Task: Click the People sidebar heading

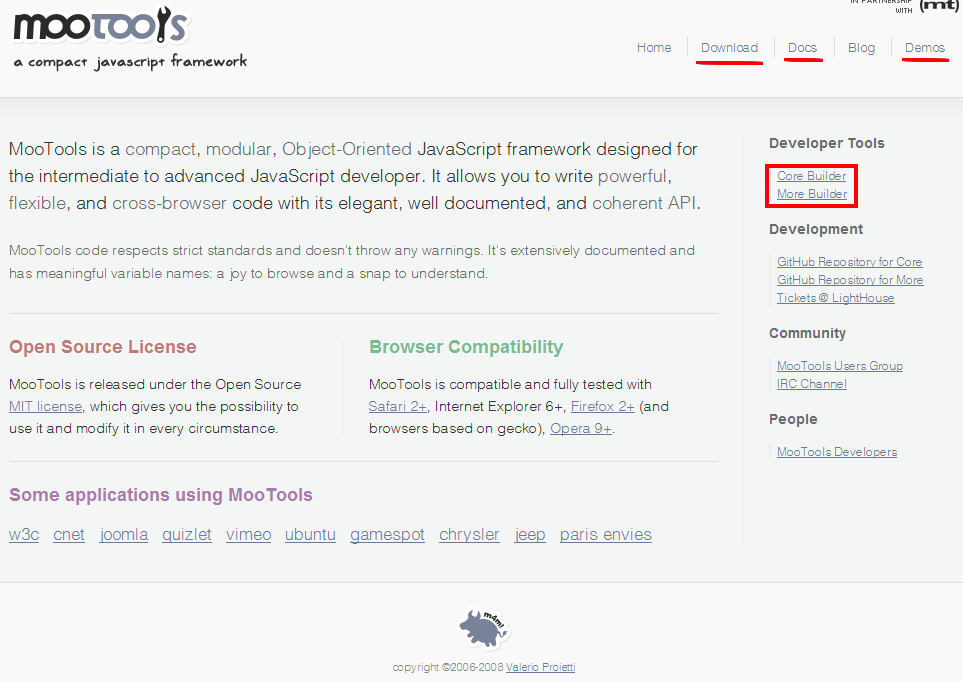Action: 793,419
